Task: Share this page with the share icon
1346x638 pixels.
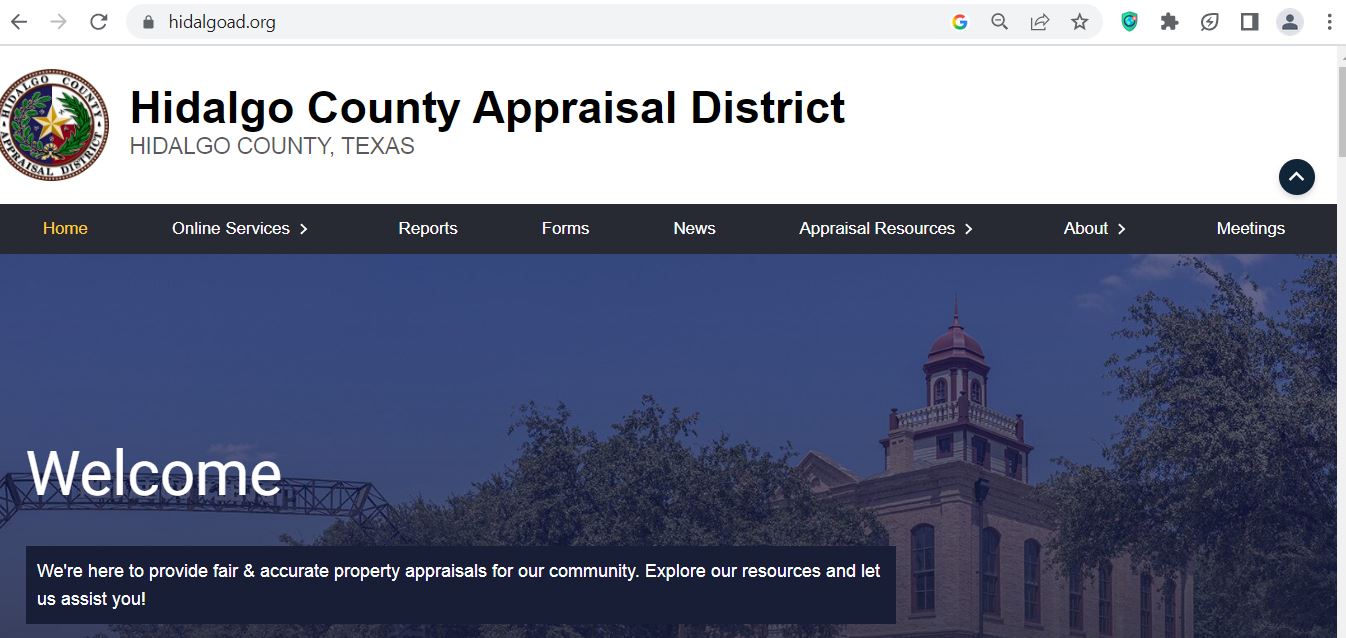Action: pyautogui.click(x=1040, y=22)
